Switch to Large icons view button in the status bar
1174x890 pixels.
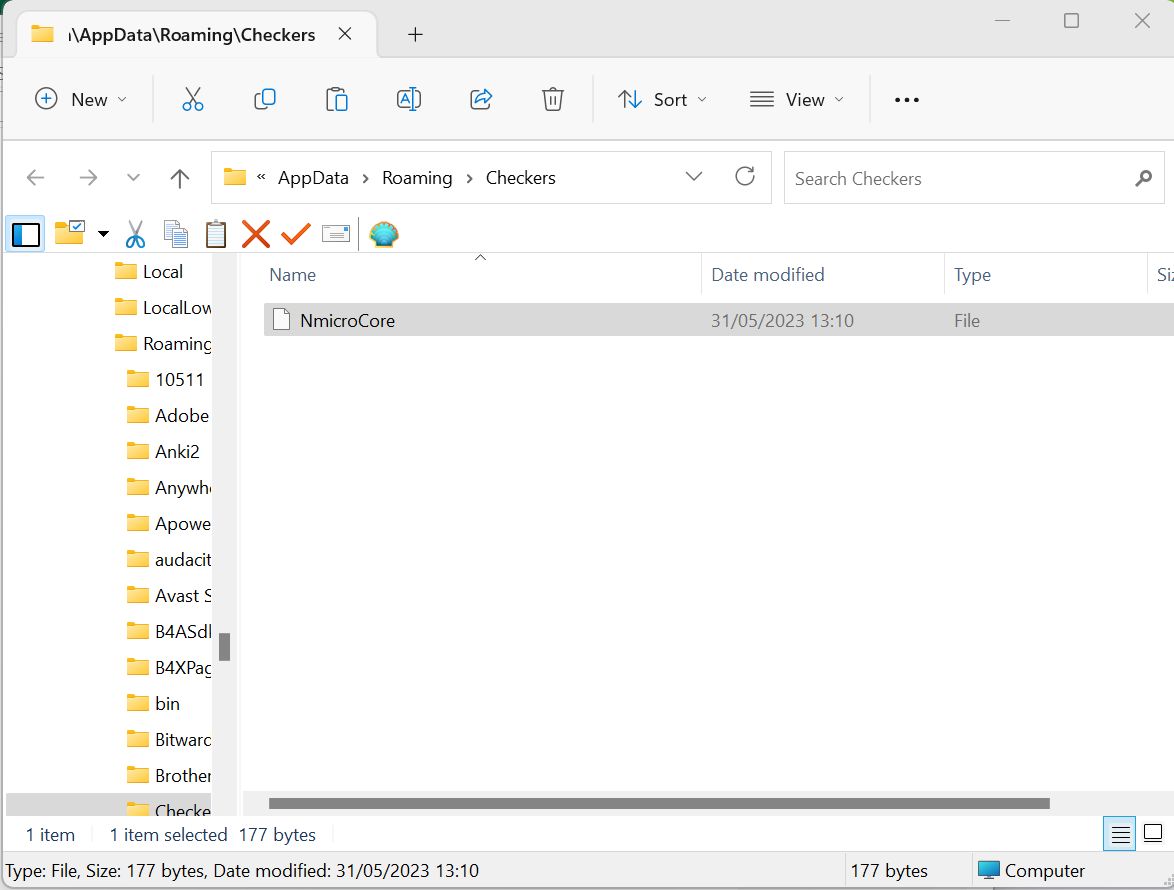pyautogui.click(x=1153, y=834)
